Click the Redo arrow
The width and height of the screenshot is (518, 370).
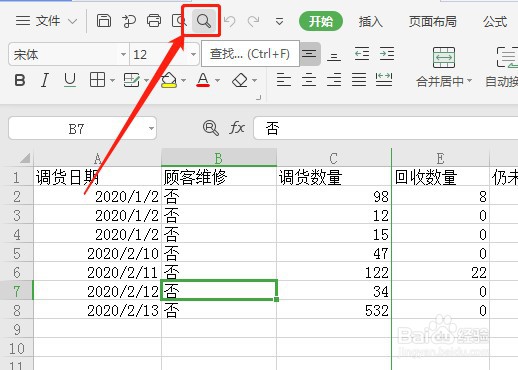pos(254,21)
